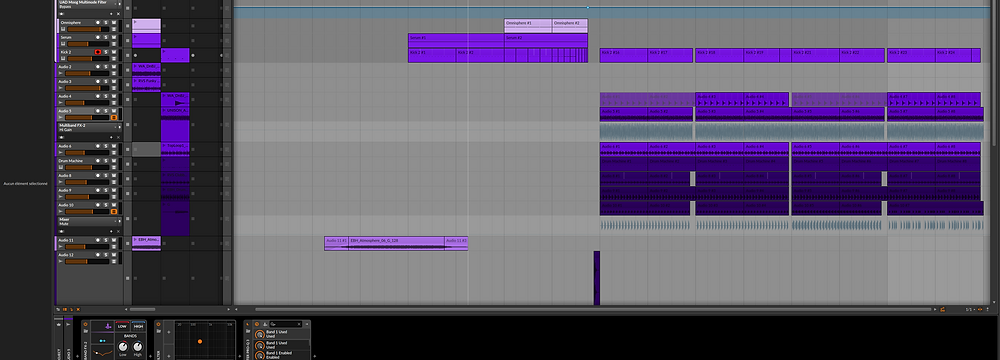Toggle orange automation lane button on Audio 5
1000x360 pixels.
114,117
